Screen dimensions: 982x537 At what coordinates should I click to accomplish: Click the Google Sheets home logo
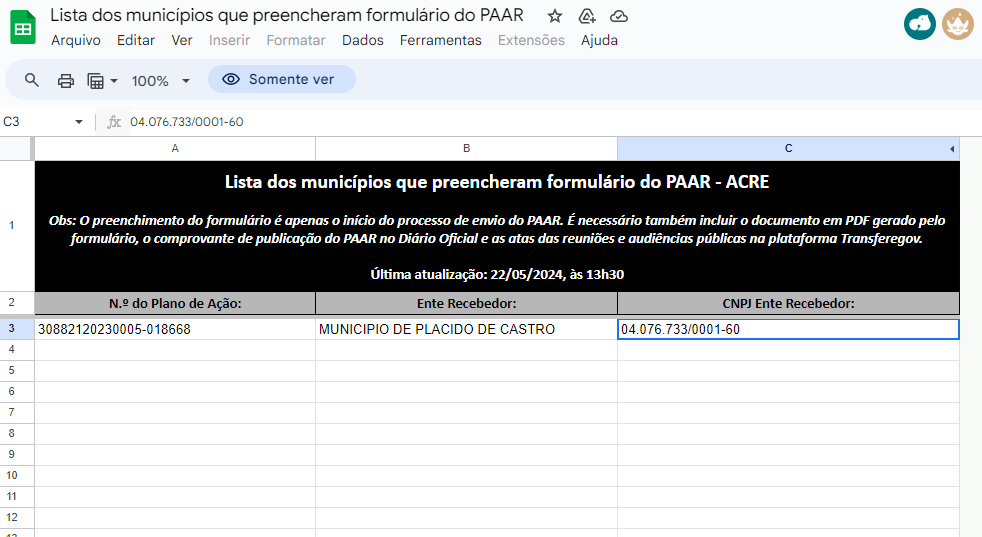[23, 27]
